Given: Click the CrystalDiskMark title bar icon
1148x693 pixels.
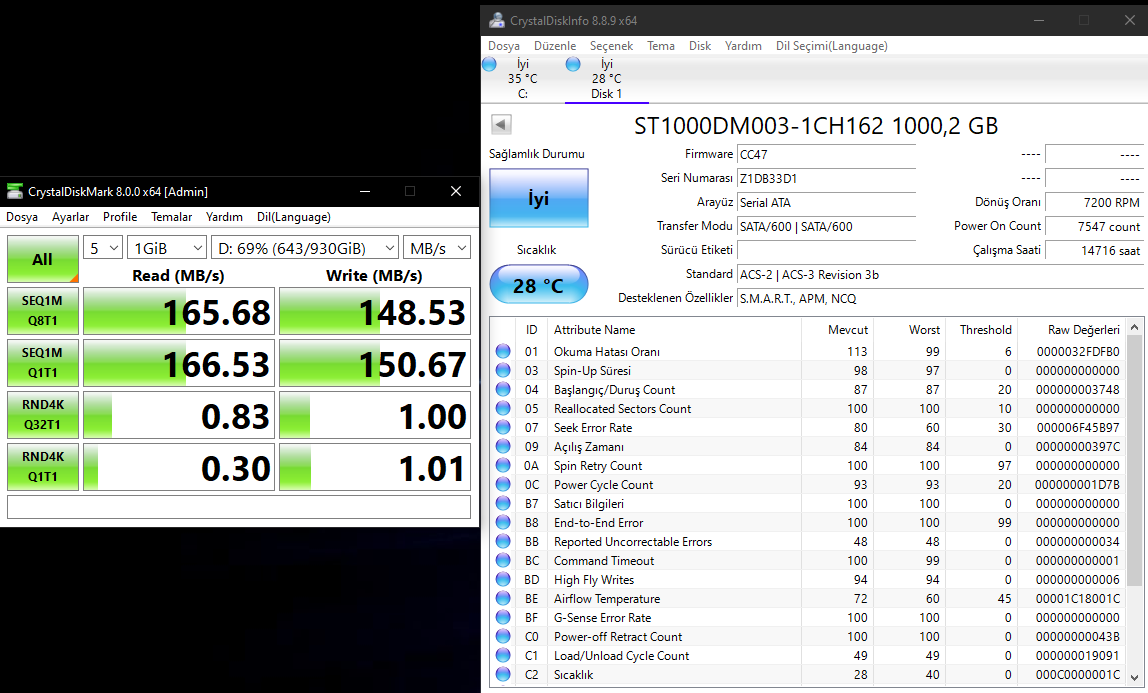Looking at the screenshot, I should coord(14,191).
